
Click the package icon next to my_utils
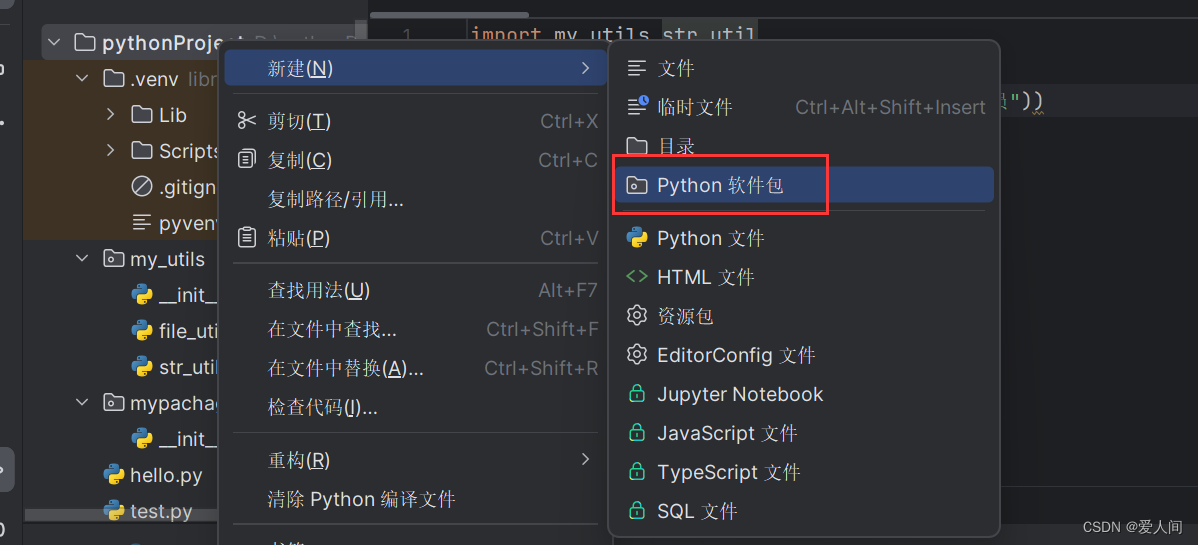113,259
